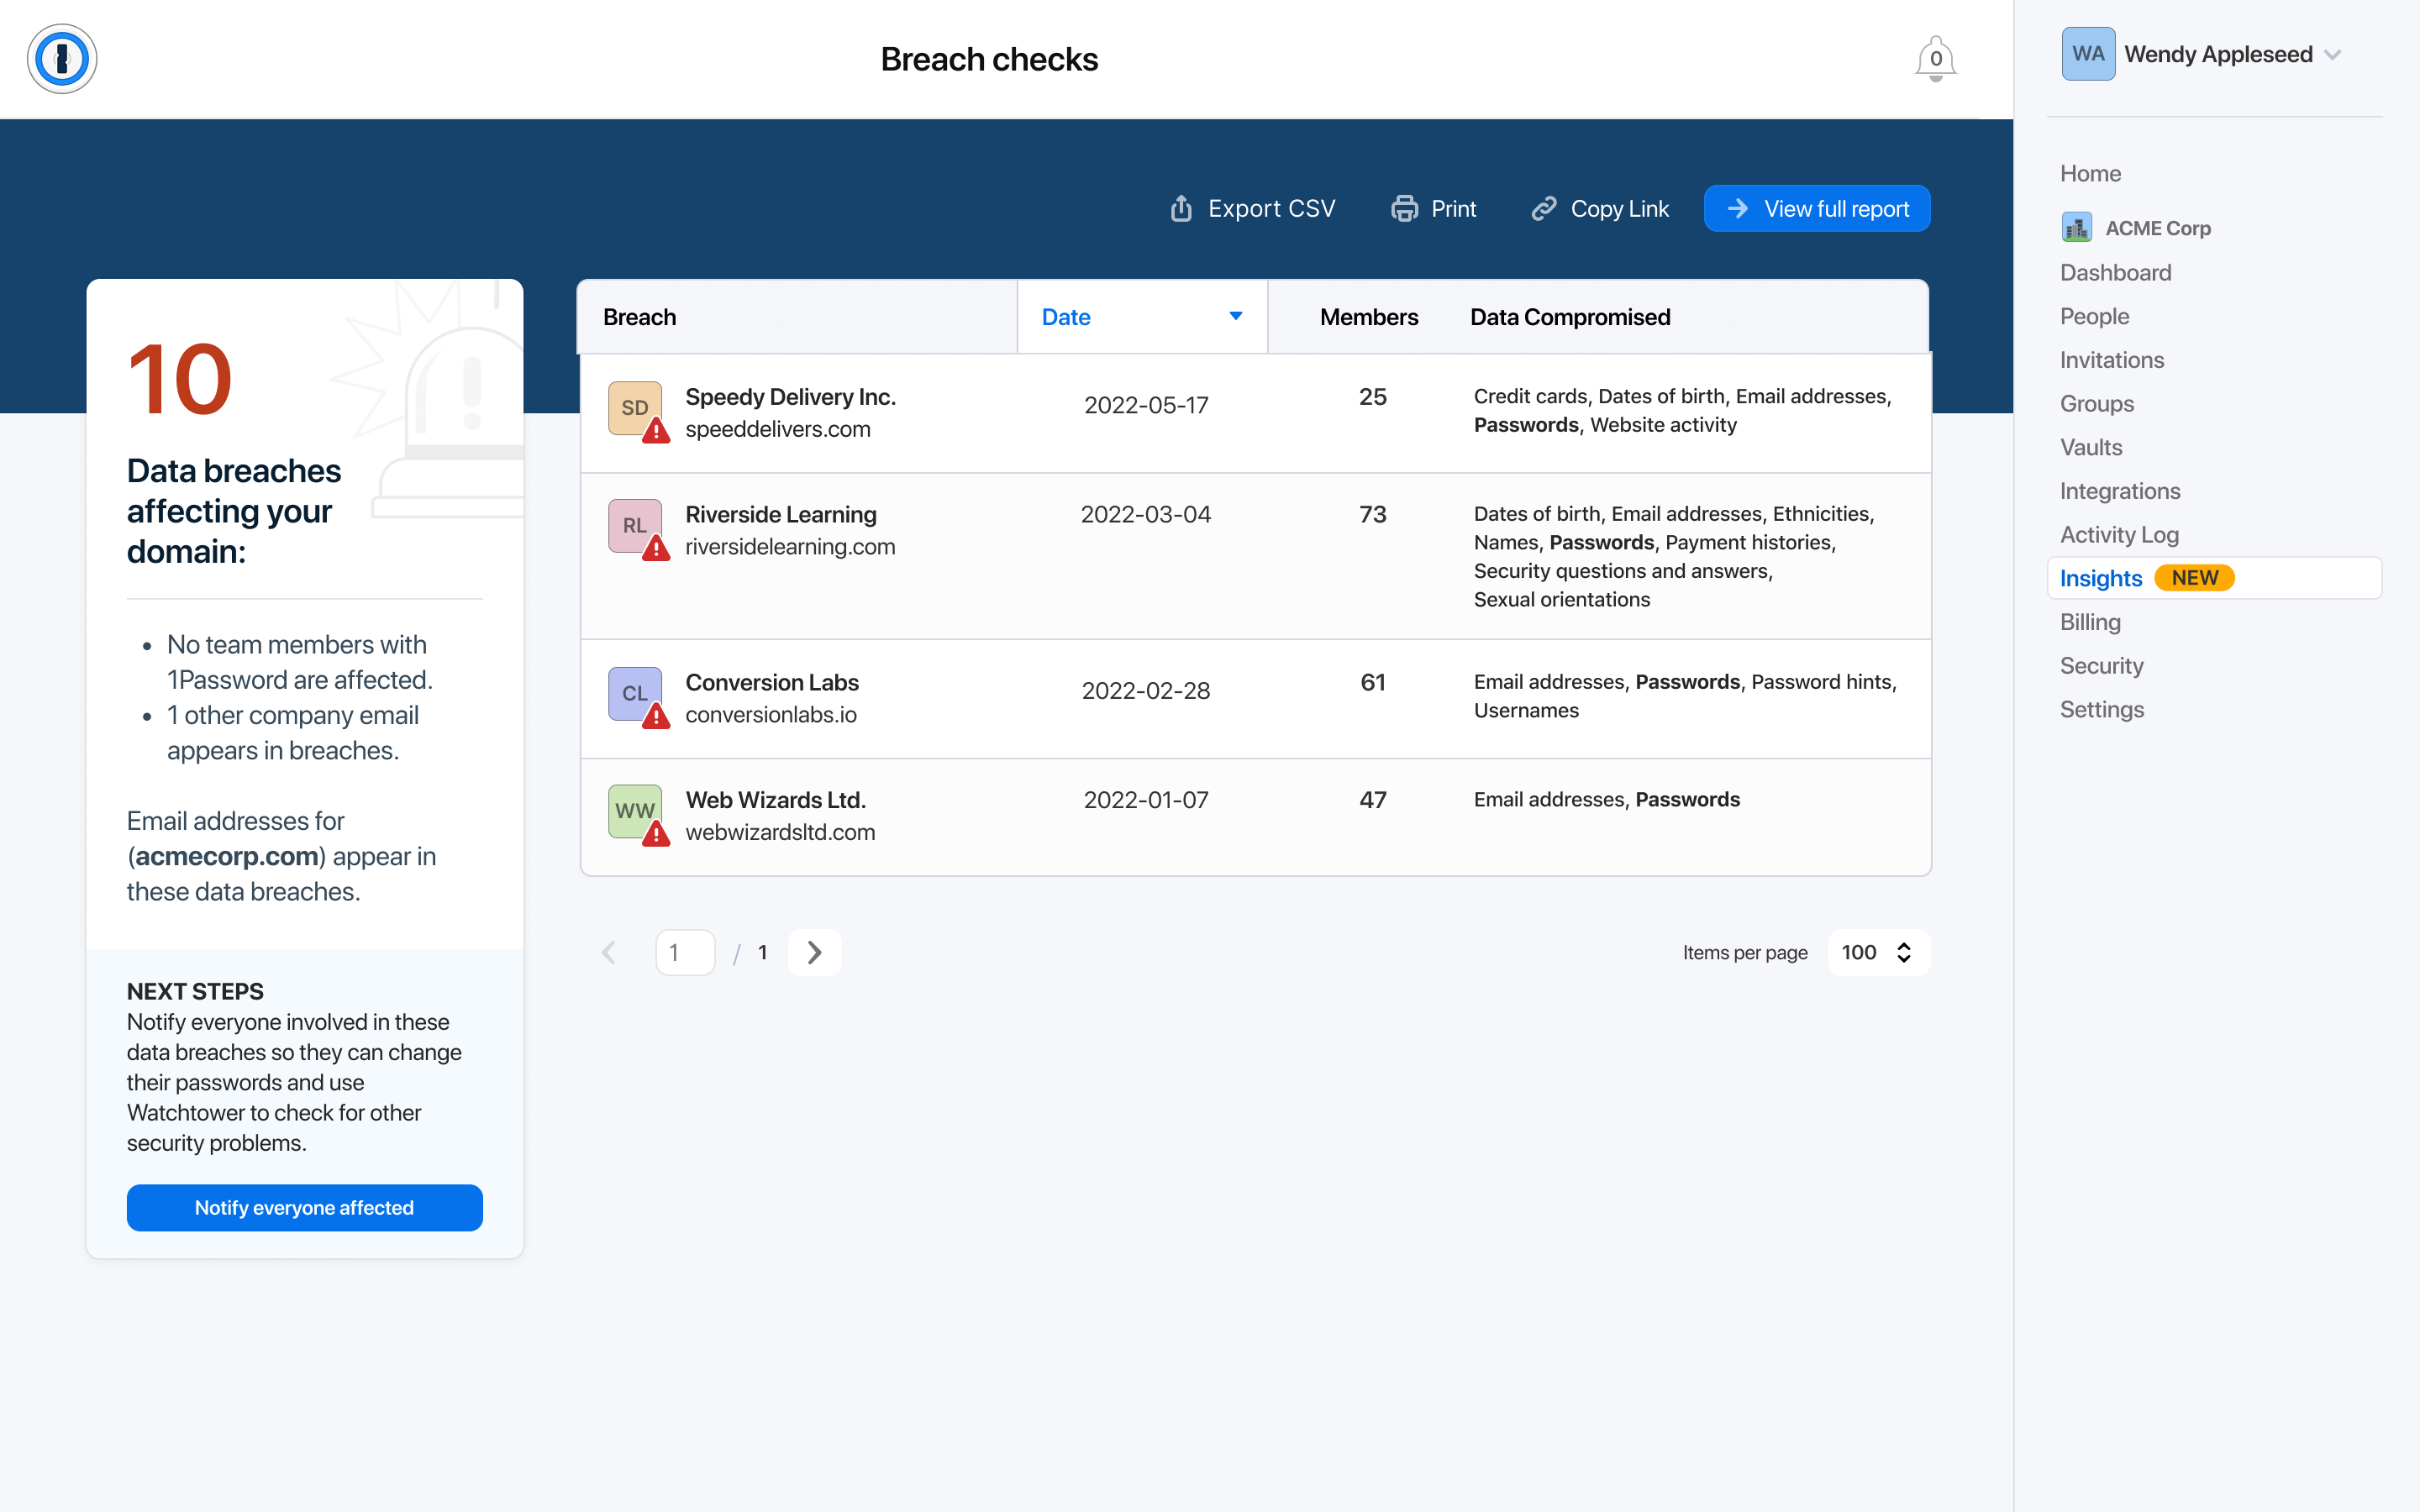Open the Riverside Learning breach entry
The image size is (2420, 1512).
[781, 514]
